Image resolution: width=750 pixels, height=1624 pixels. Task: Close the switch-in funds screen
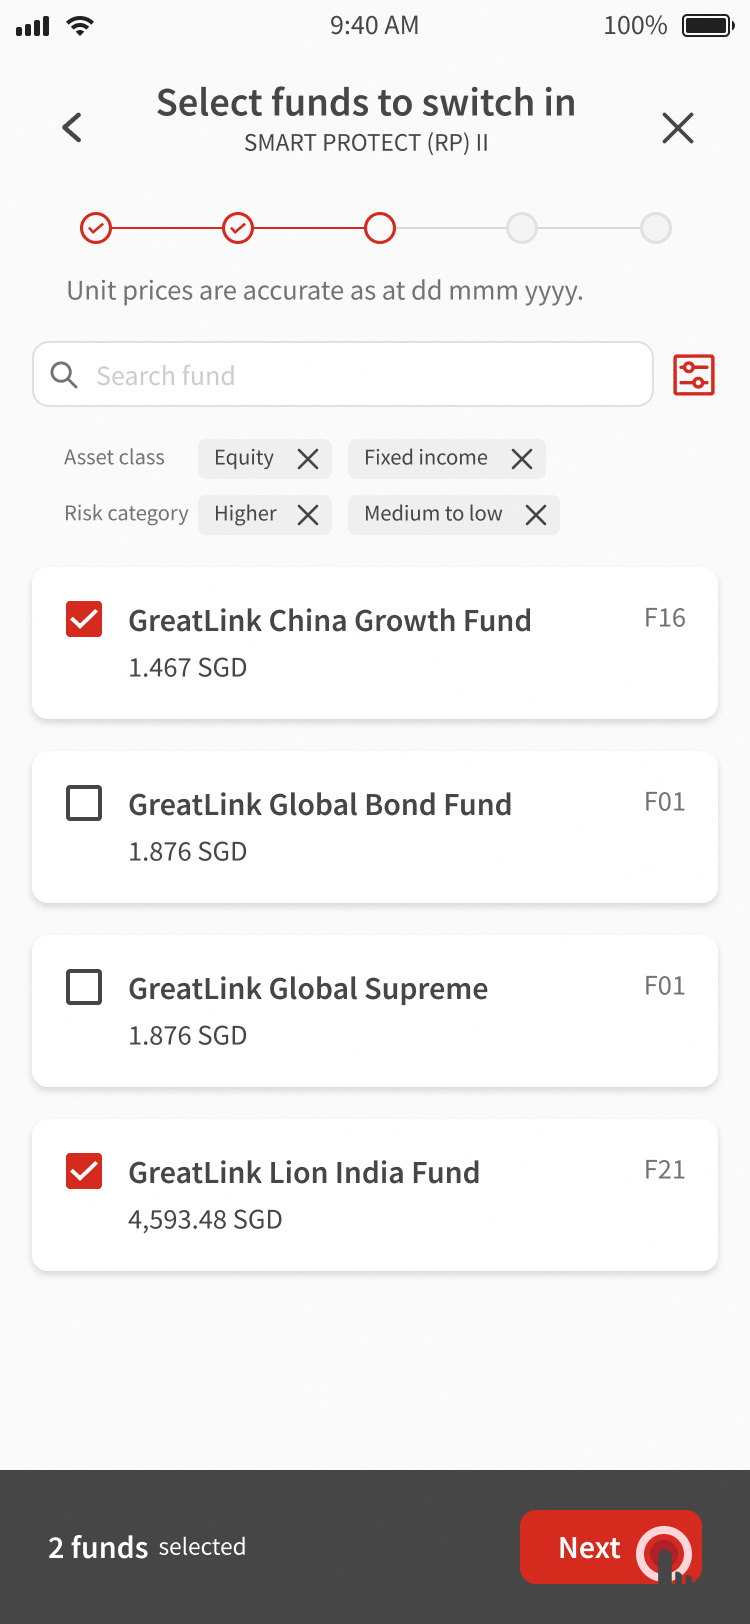(677, 128)
